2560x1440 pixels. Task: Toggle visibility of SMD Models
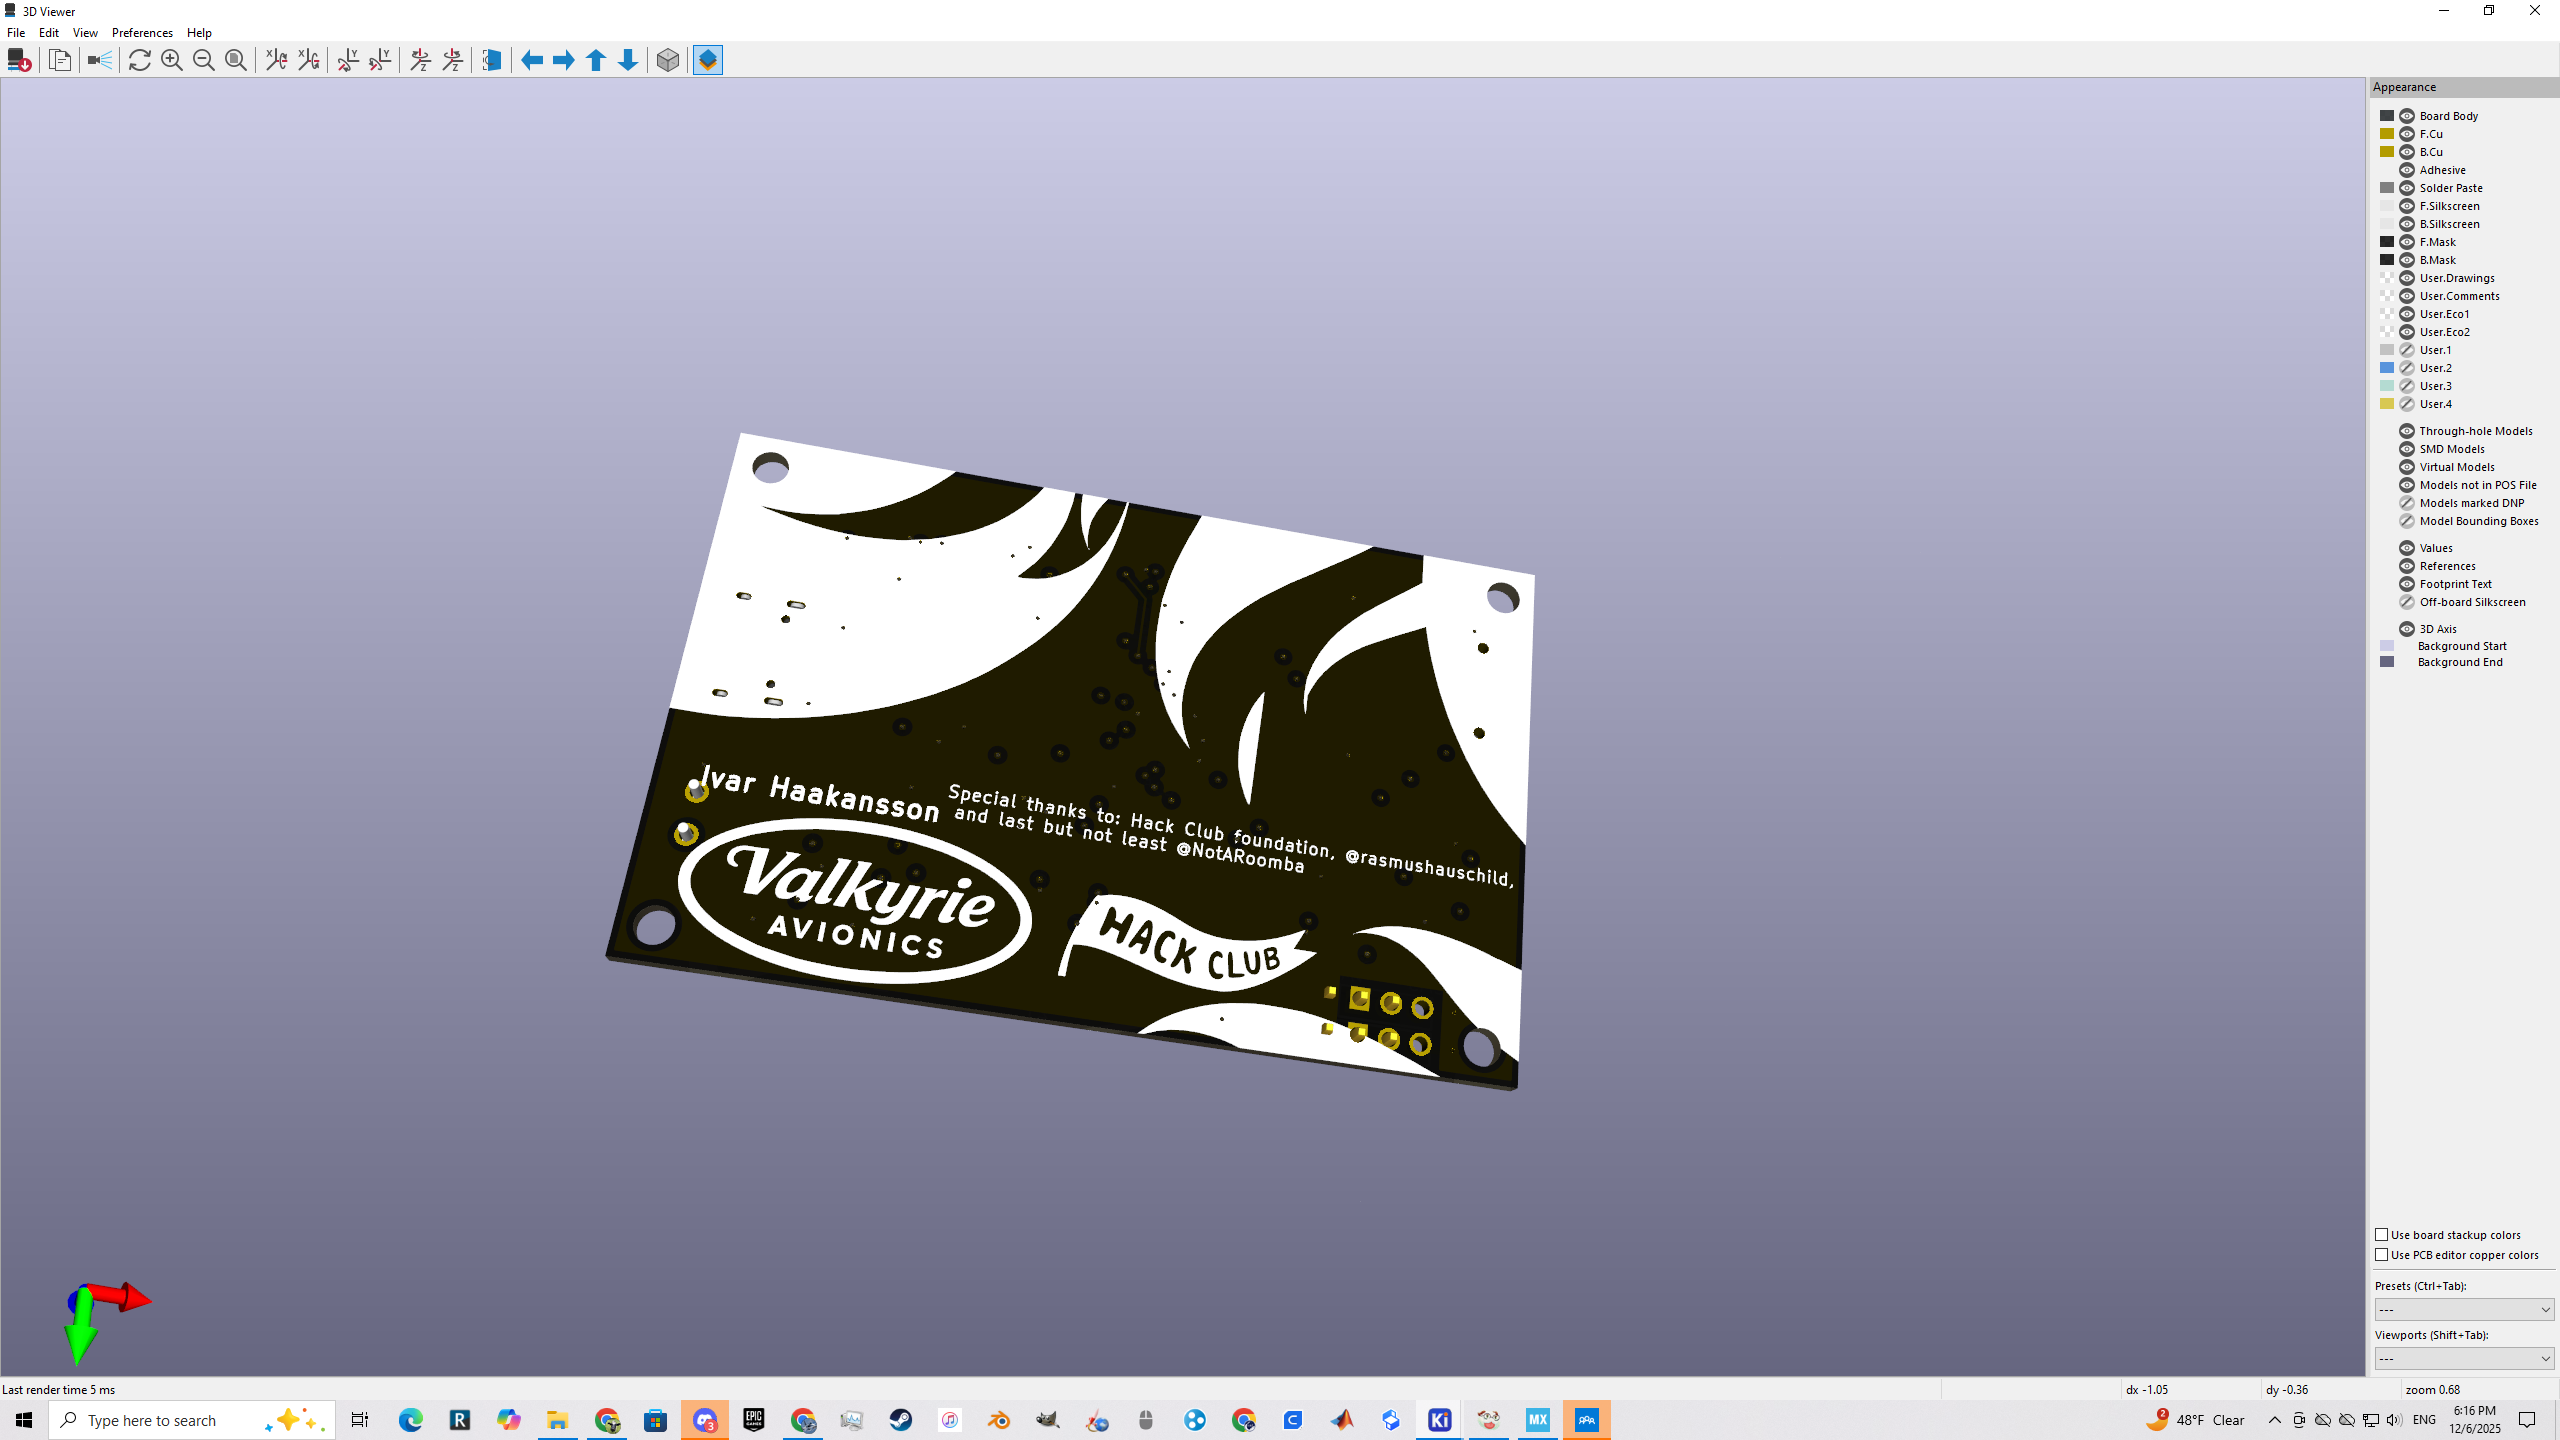[2407, 449]
